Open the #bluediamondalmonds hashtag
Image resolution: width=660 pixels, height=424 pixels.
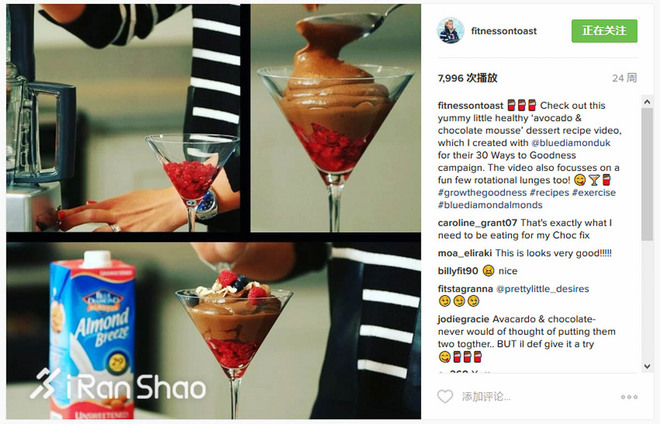pyautogui.click(x=490, y=205)
